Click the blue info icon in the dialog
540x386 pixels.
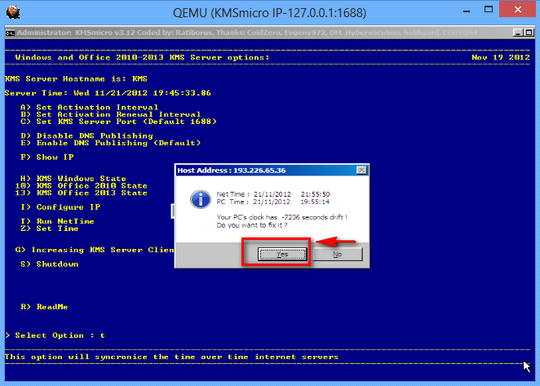point(200,199)
